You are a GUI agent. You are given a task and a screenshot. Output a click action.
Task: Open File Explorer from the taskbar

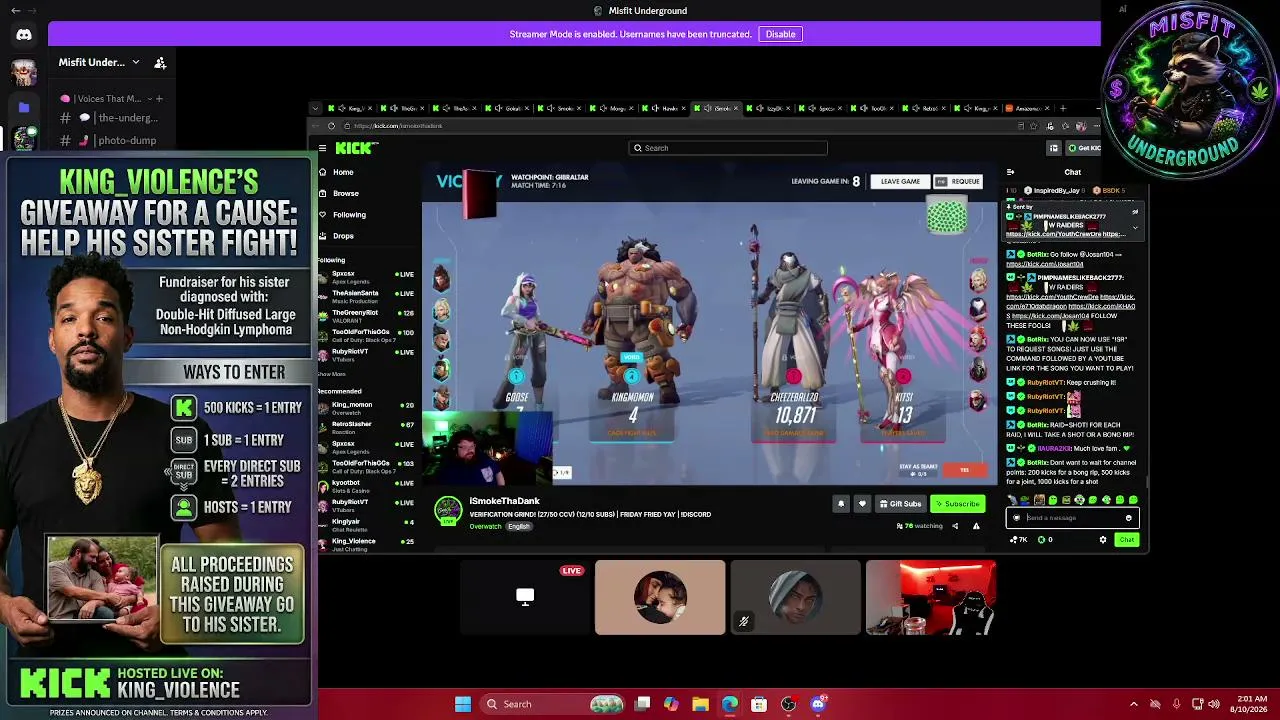coord(700,704)
